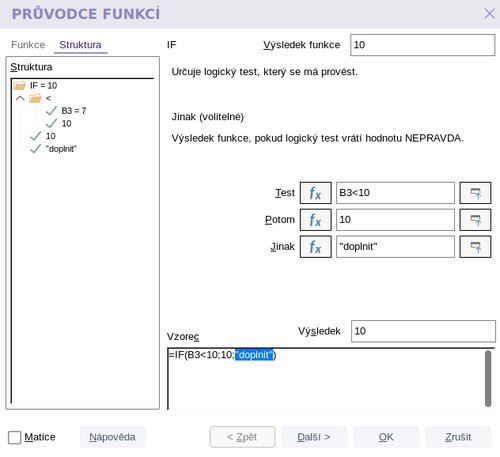Open help via Nápověda button
Viewport: 500px width, 457px height.
[x=112, y=437]
